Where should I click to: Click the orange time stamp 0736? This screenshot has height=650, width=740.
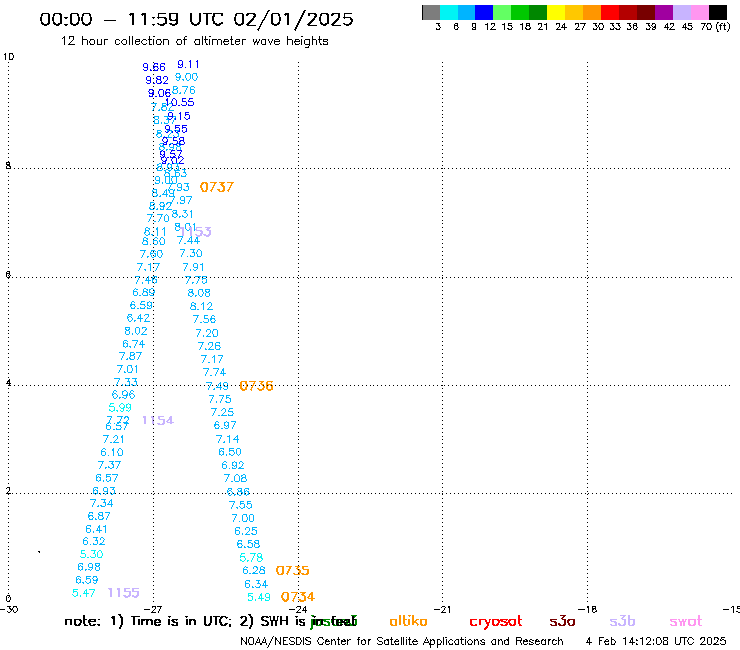tap(256, 386)
